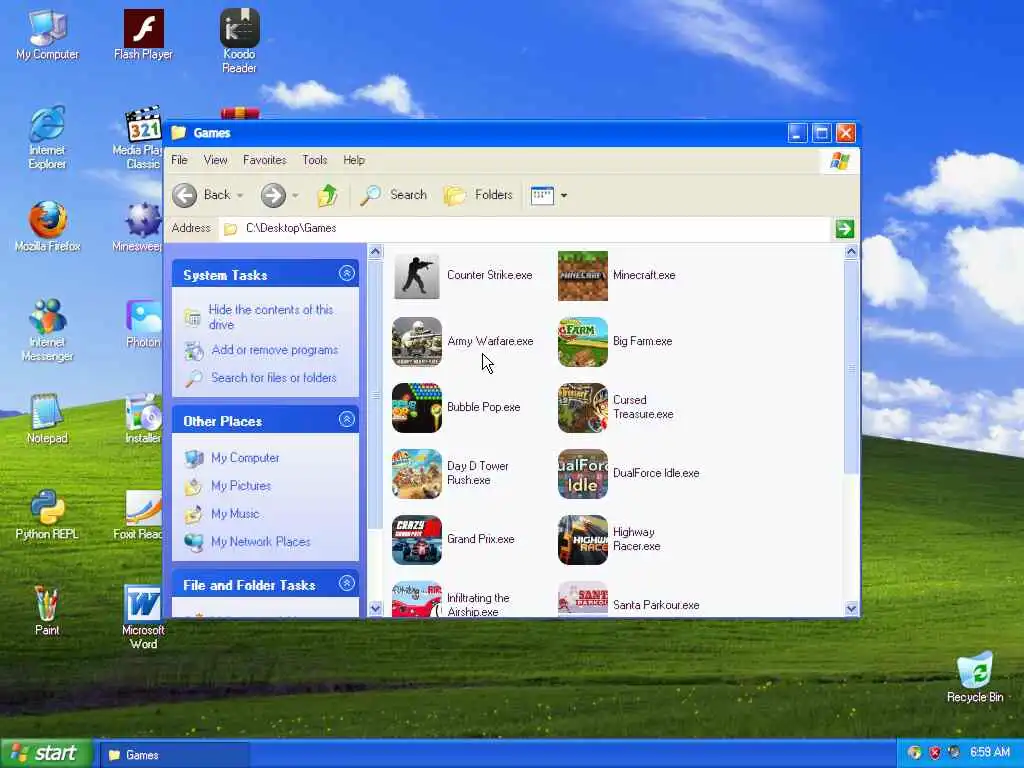Select Infiltrating the Airship.exe icon
Screen dimensions: 1024x768
click(x=417, y=599)
